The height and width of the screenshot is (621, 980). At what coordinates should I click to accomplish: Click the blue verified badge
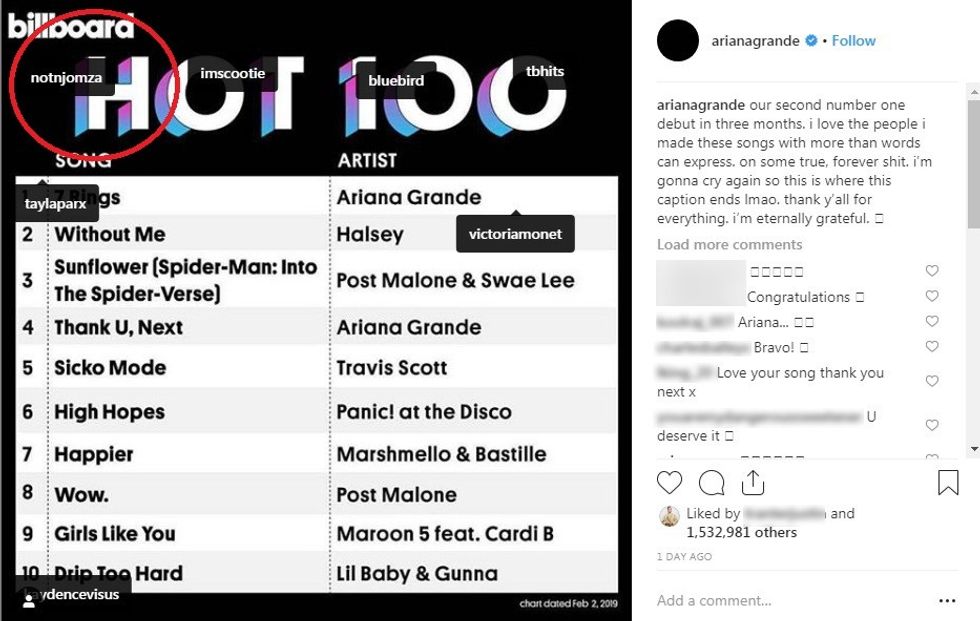click(x=812, y=41)
